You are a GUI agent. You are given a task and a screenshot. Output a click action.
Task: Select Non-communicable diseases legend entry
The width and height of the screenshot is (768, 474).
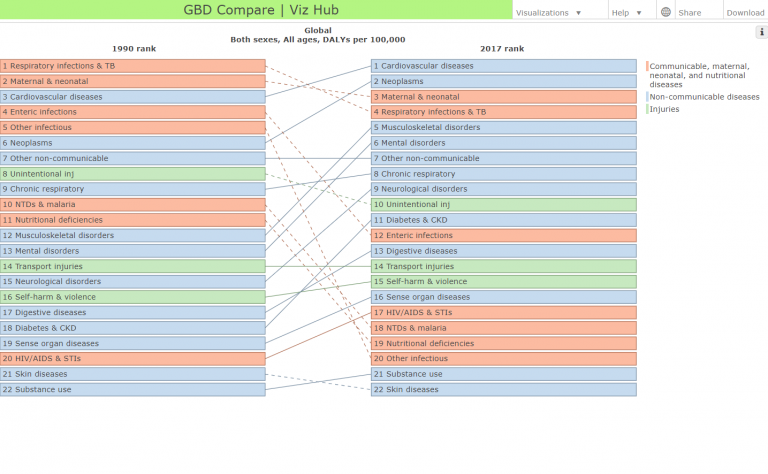[x=704, y=97]
